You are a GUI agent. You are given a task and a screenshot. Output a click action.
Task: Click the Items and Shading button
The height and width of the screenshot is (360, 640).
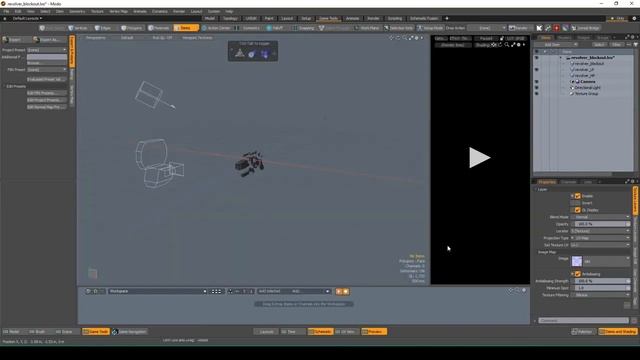618,332
